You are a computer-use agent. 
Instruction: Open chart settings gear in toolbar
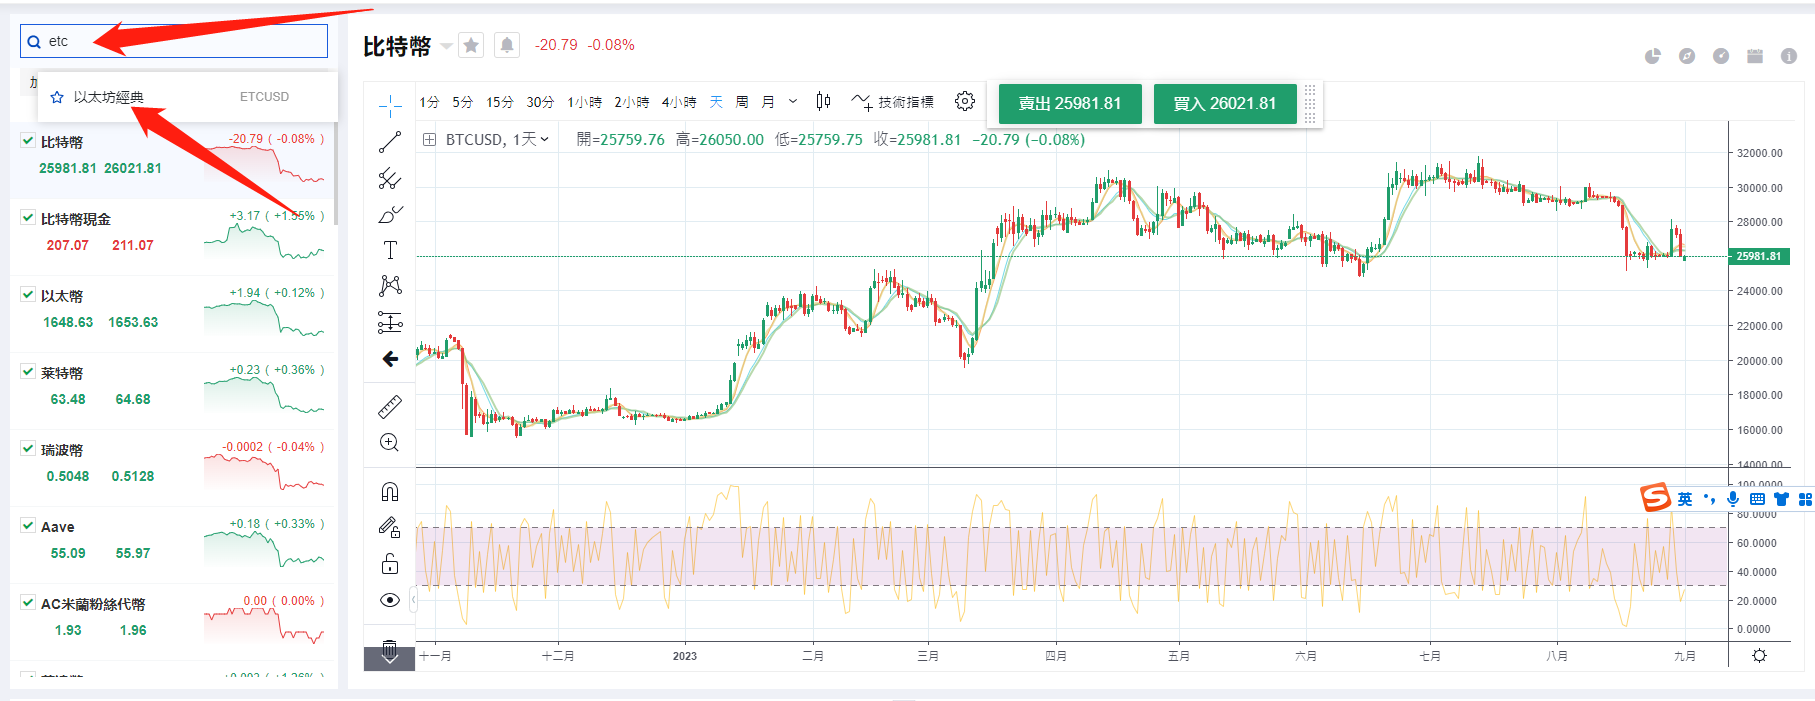coord(964,102)
